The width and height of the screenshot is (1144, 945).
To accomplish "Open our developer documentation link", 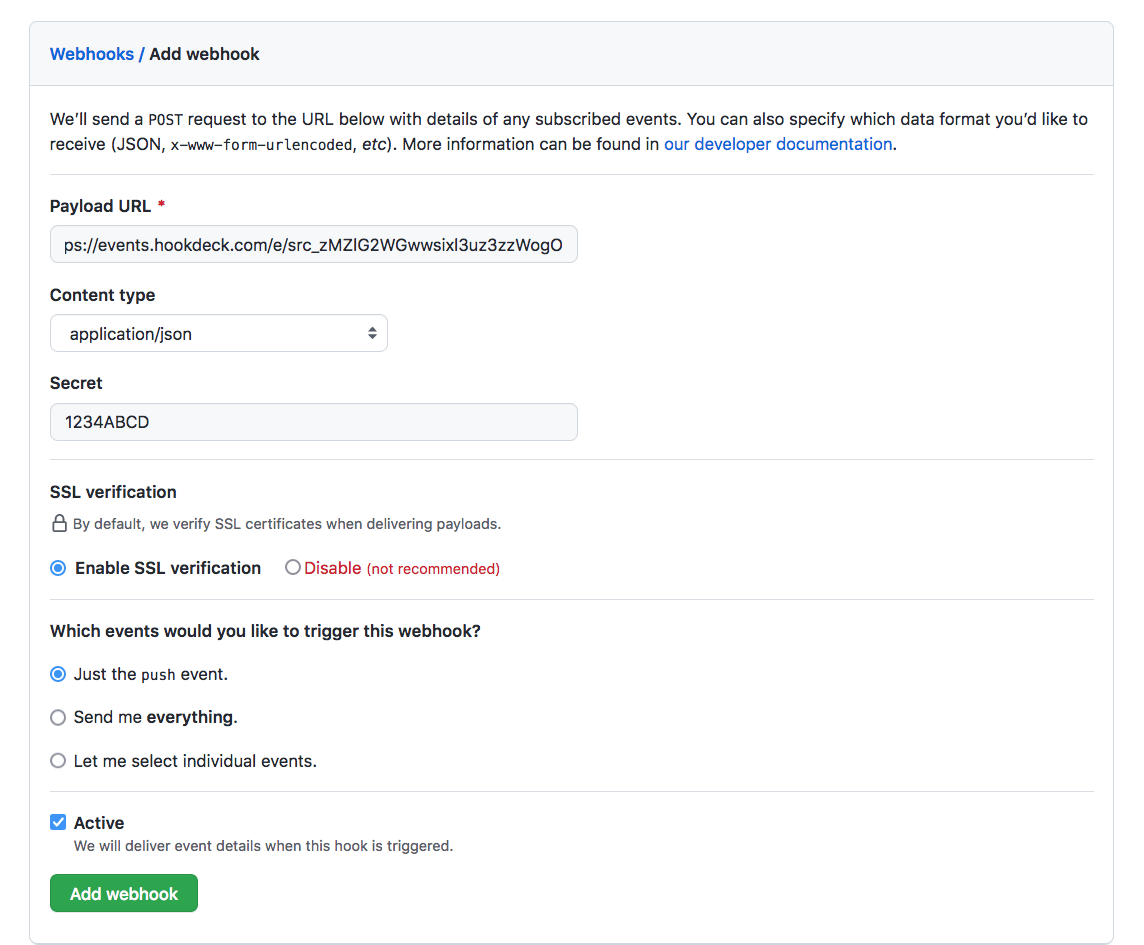I will 777,144.
